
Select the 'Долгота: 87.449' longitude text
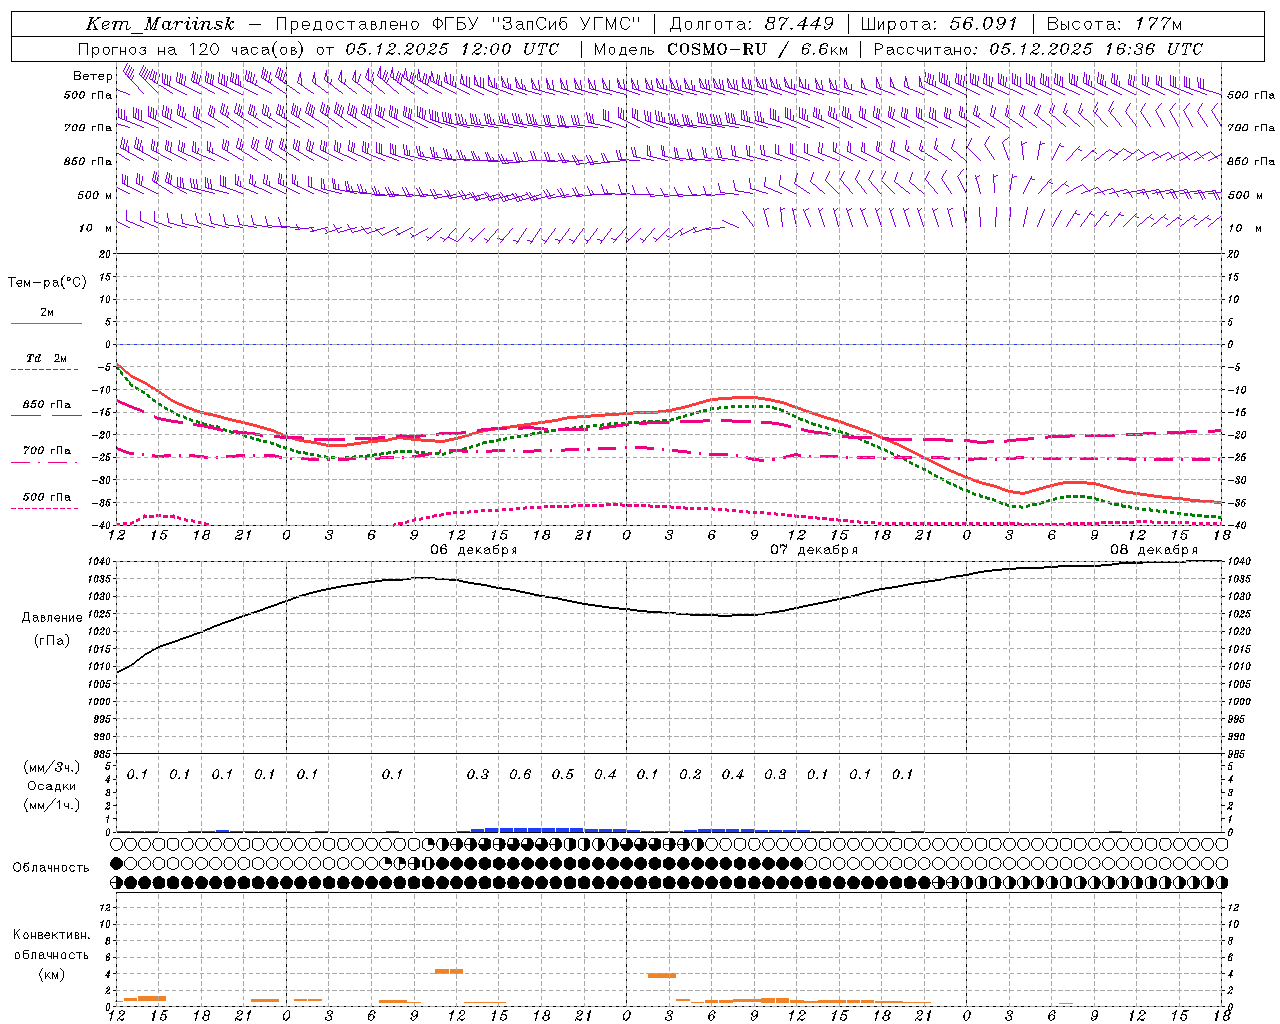pyautogui.click(x=752, y=24)
